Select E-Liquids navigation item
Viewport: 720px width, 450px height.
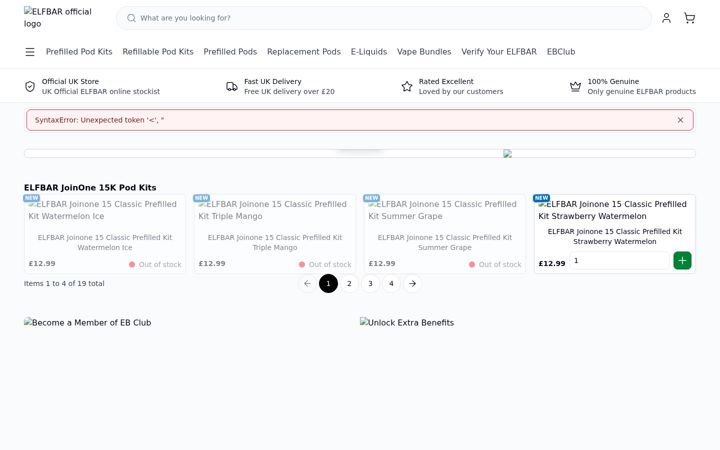(369, 52)
